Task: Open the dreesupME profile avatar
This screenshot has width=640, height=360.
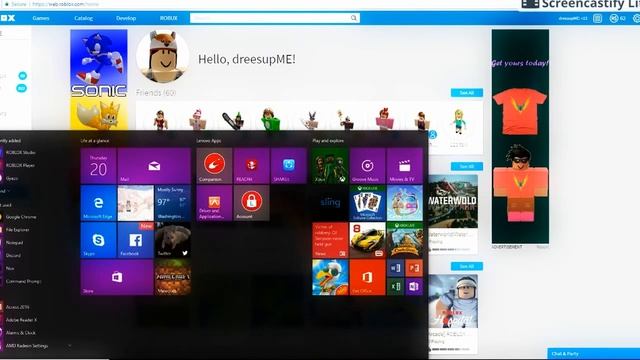Action: tap(162, 57)
